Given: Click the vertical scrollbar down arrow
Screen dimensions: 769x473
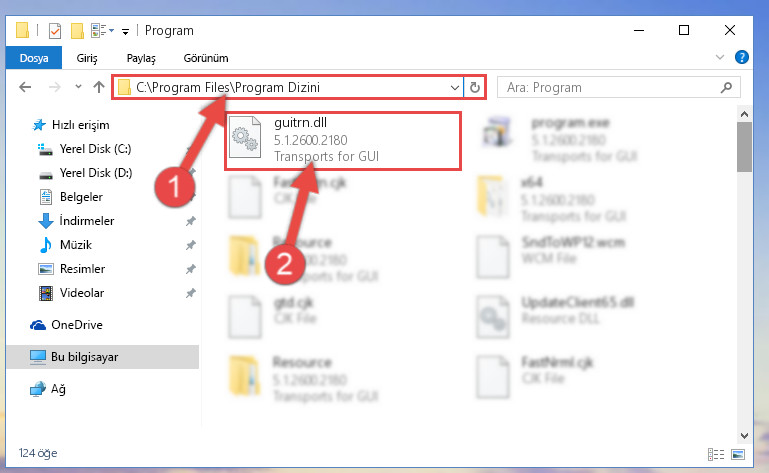Looking at the screenshot, I should point(744,436).
